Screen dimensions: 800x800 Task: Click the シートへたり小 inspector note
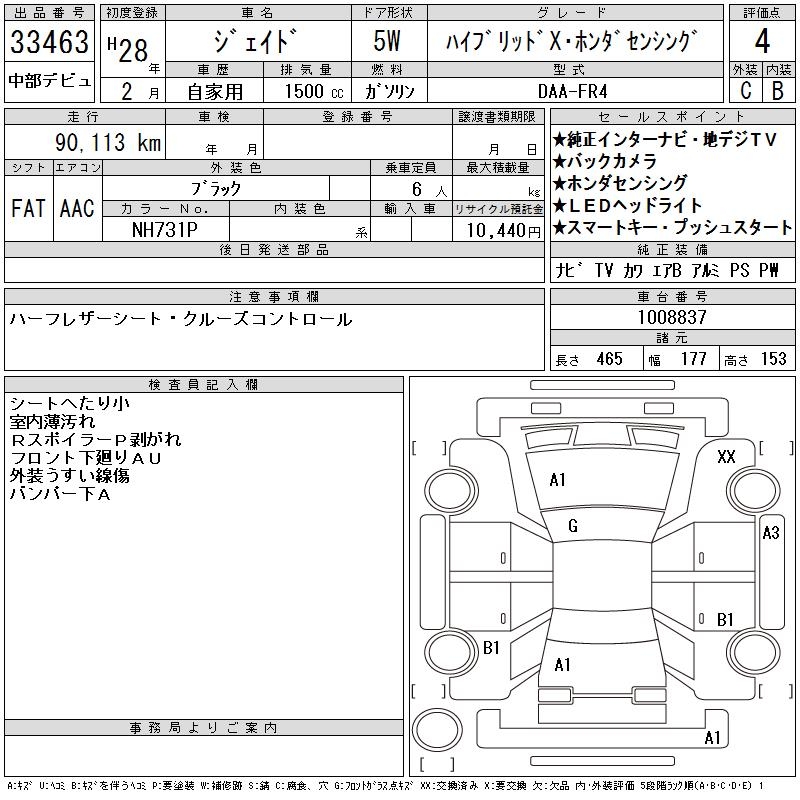pos(68,403)
